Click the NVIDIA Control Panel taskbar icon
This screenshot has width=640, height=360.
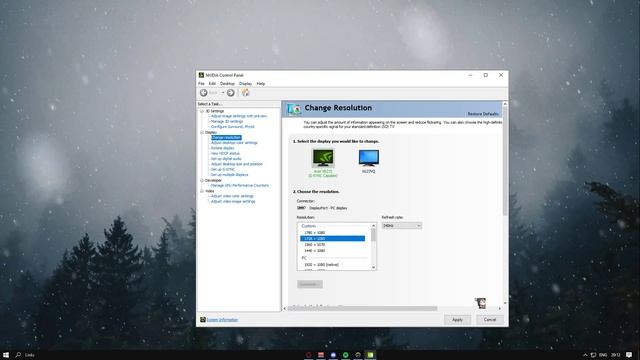coord(370,355)
